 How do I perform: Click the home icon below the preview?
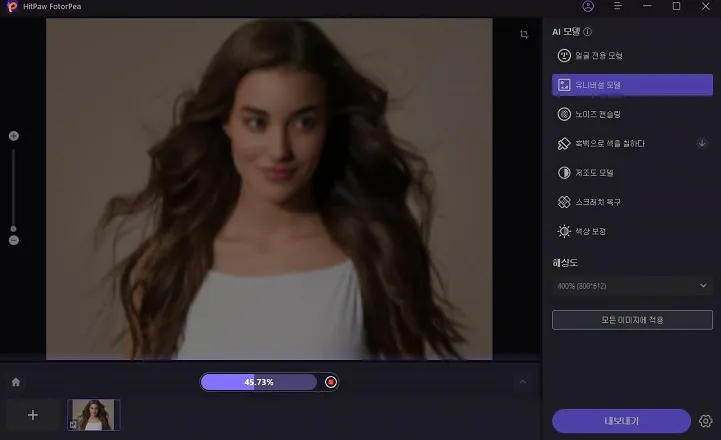(x=16, y=382)
